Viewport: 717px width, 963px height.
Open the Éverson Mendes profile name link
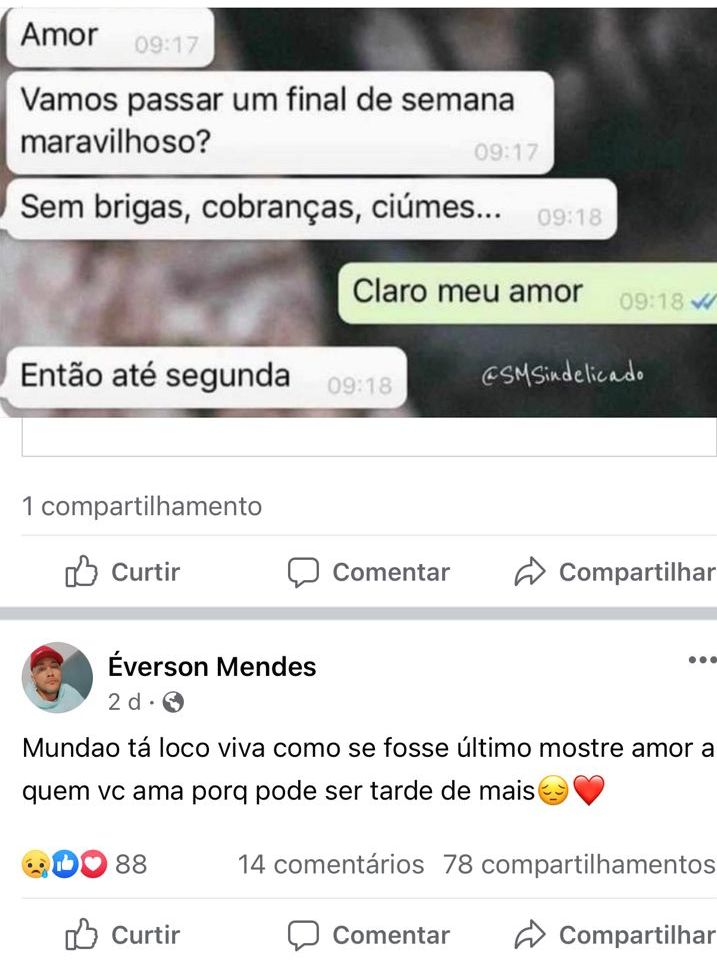(x=212, y=666)
